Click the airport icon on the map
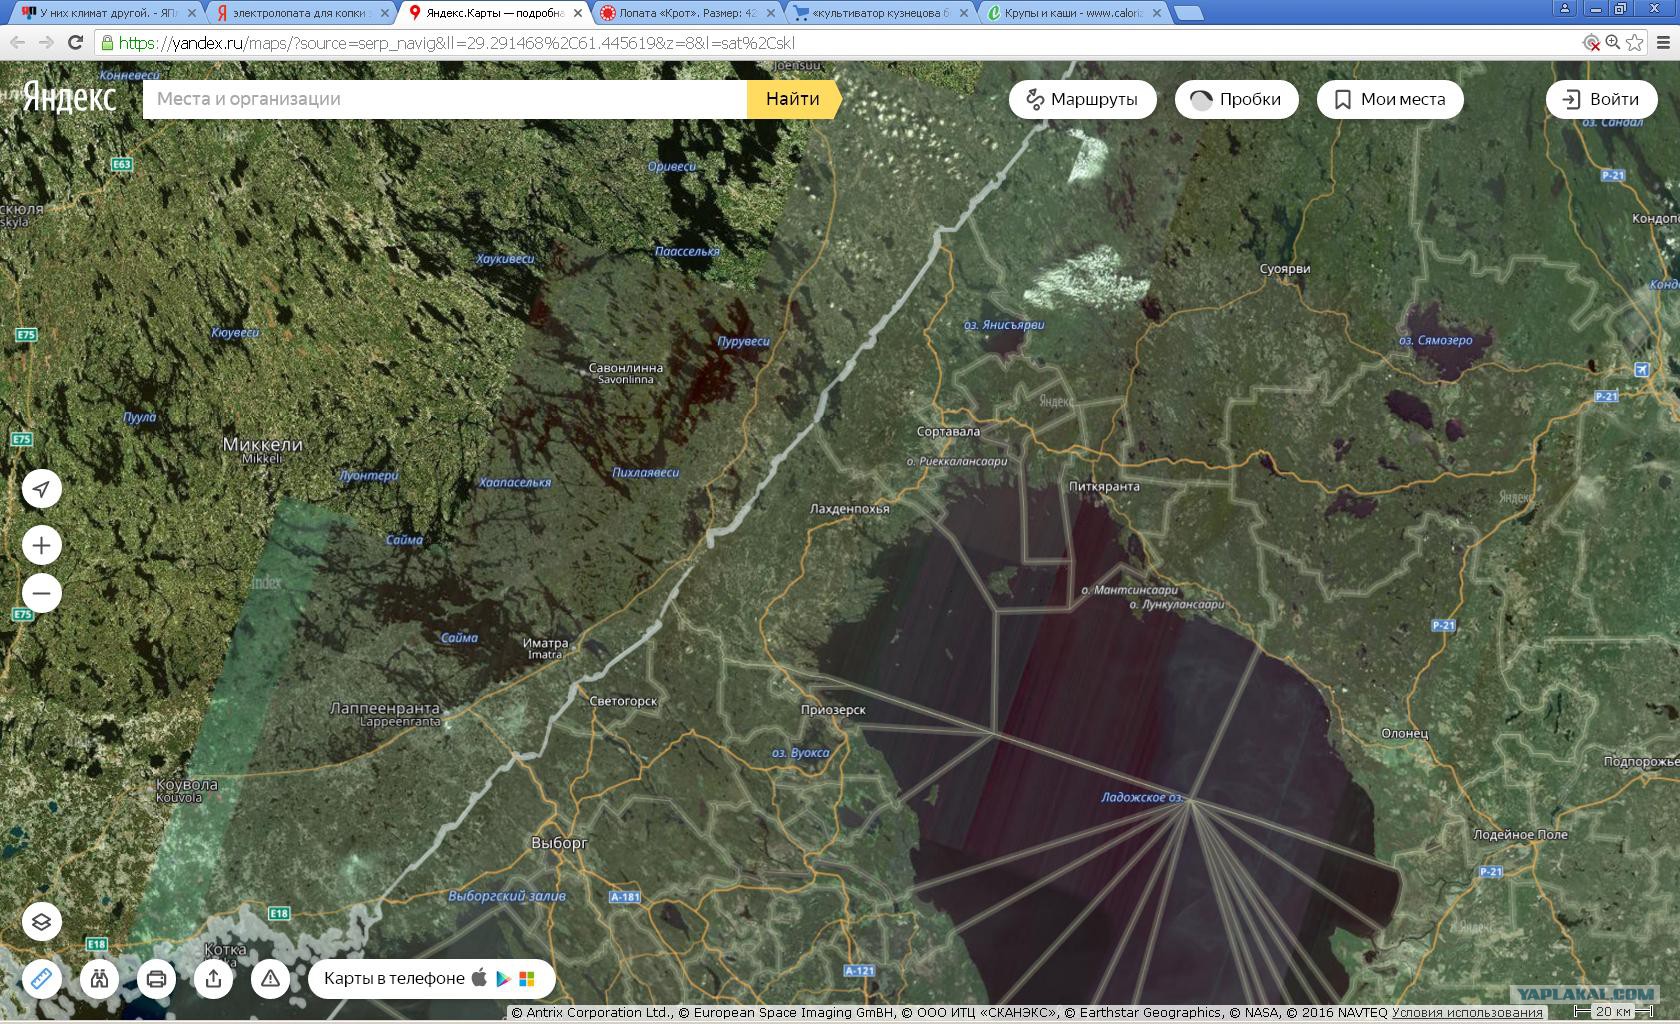Screen dimensions: 1680x1024 pos(1641,370)
